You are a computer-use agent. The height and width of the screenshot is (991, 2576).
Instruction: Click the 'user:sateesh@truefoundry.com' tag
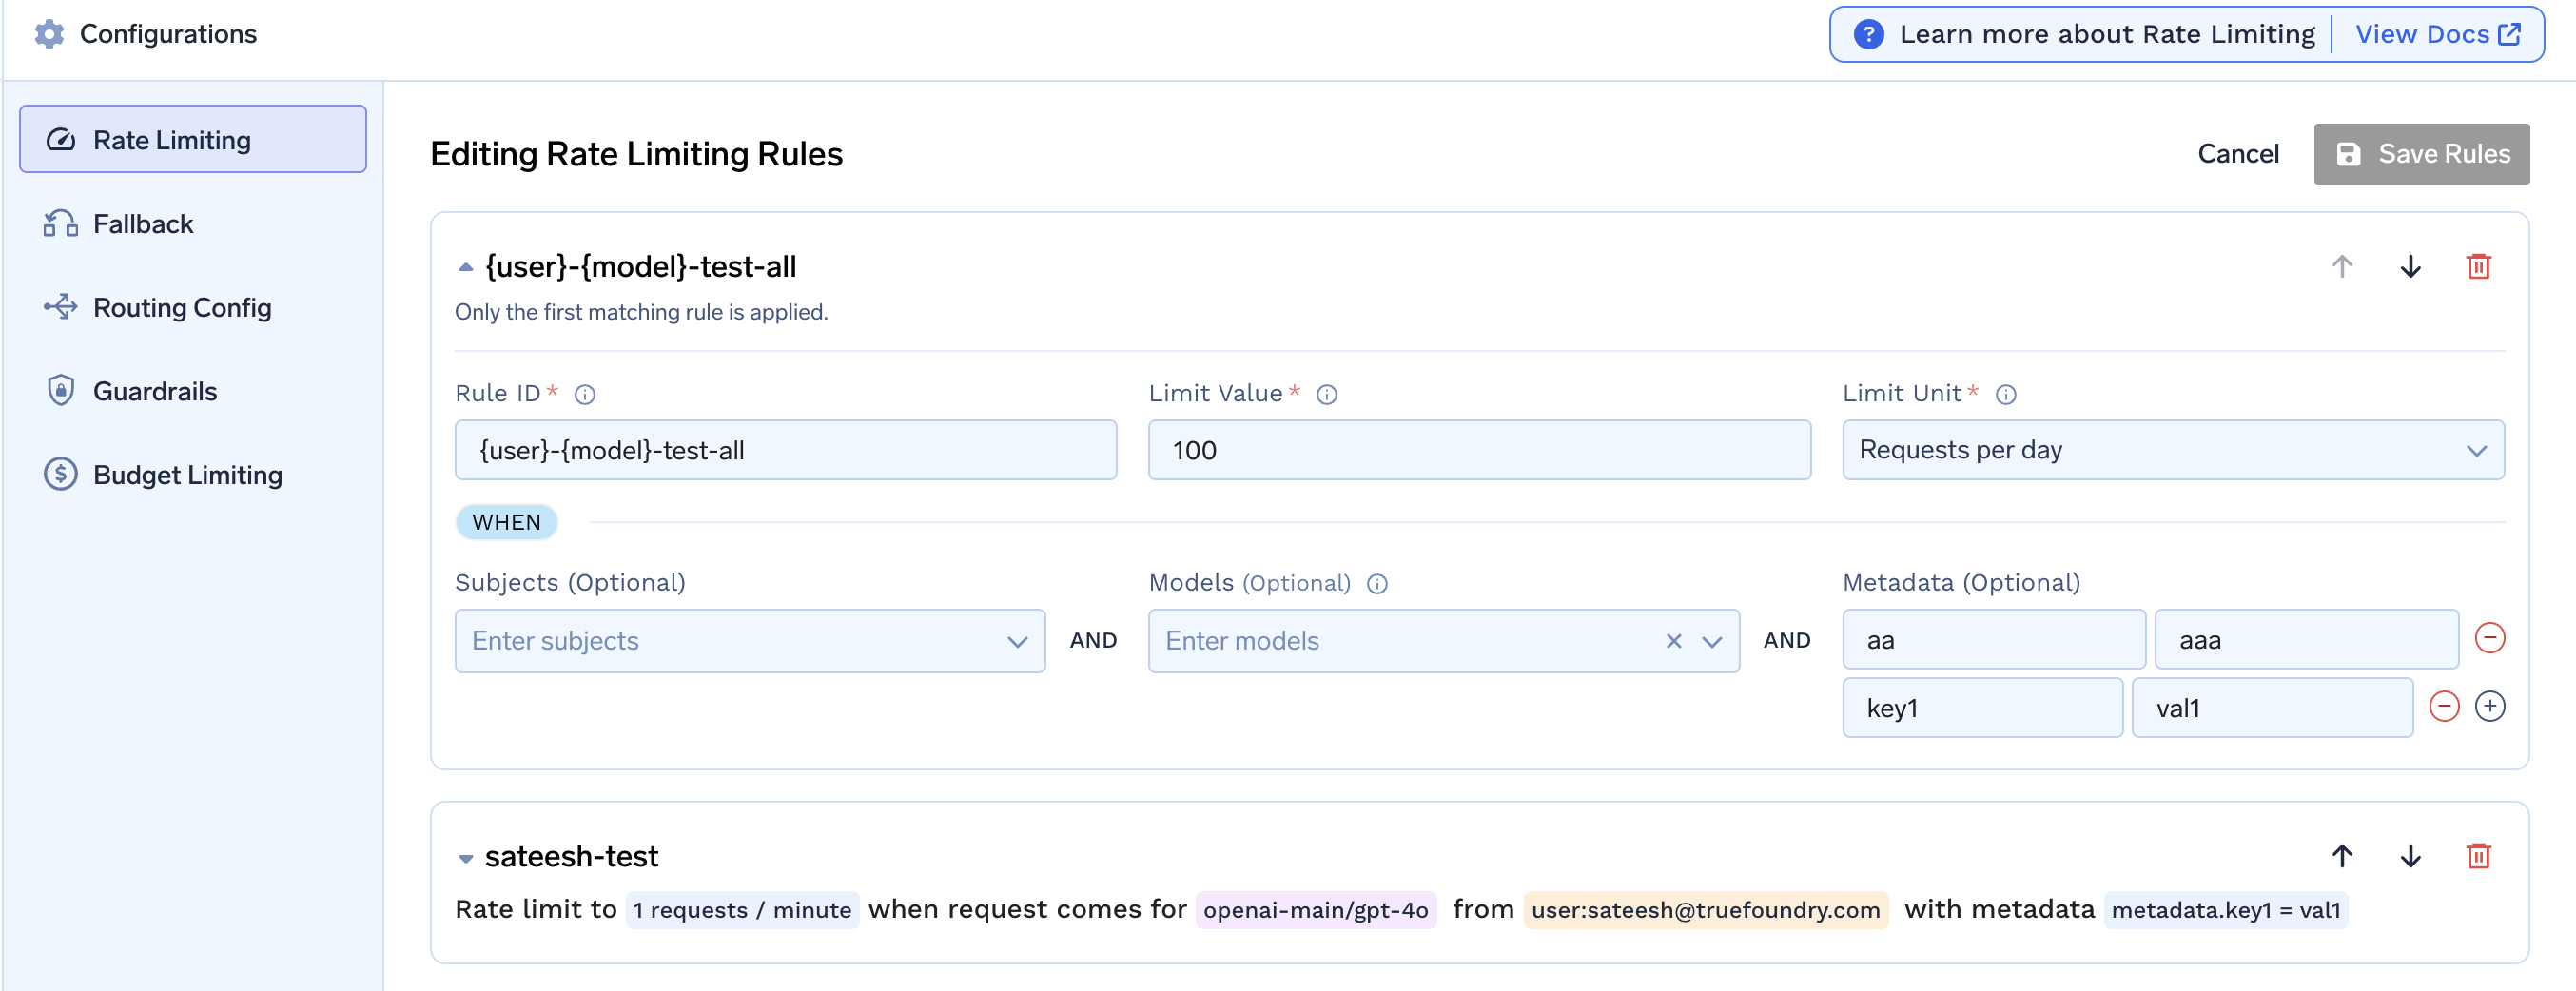tap(1705, 910)
